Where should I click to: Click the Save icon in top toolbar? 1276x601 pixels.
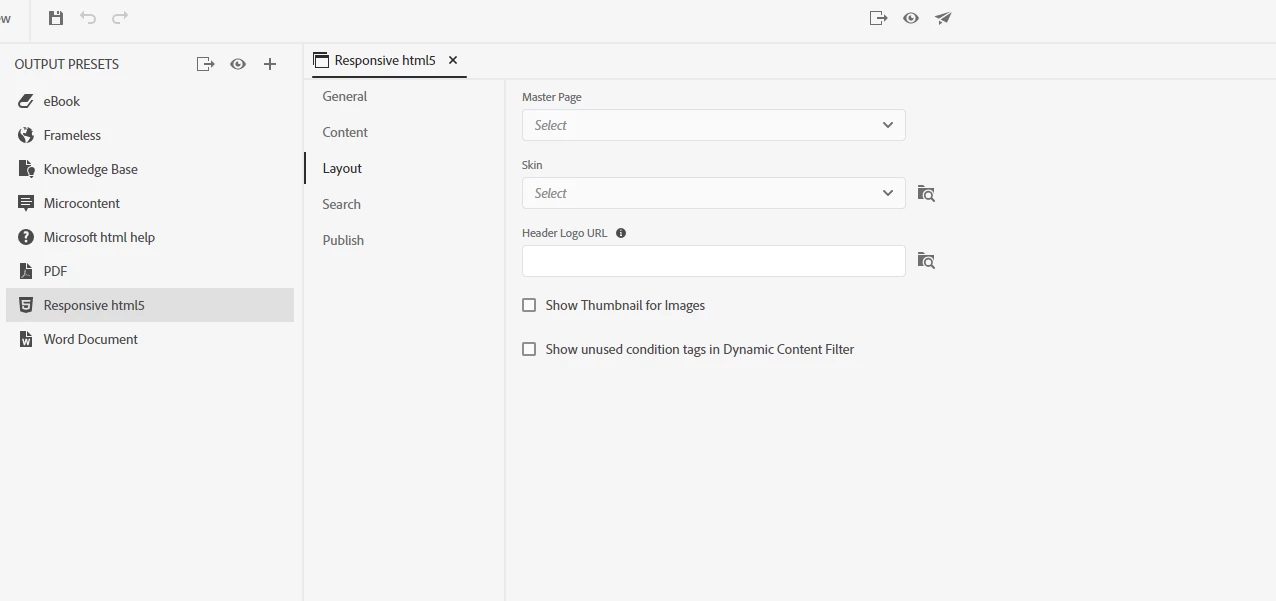pos(56,18)
